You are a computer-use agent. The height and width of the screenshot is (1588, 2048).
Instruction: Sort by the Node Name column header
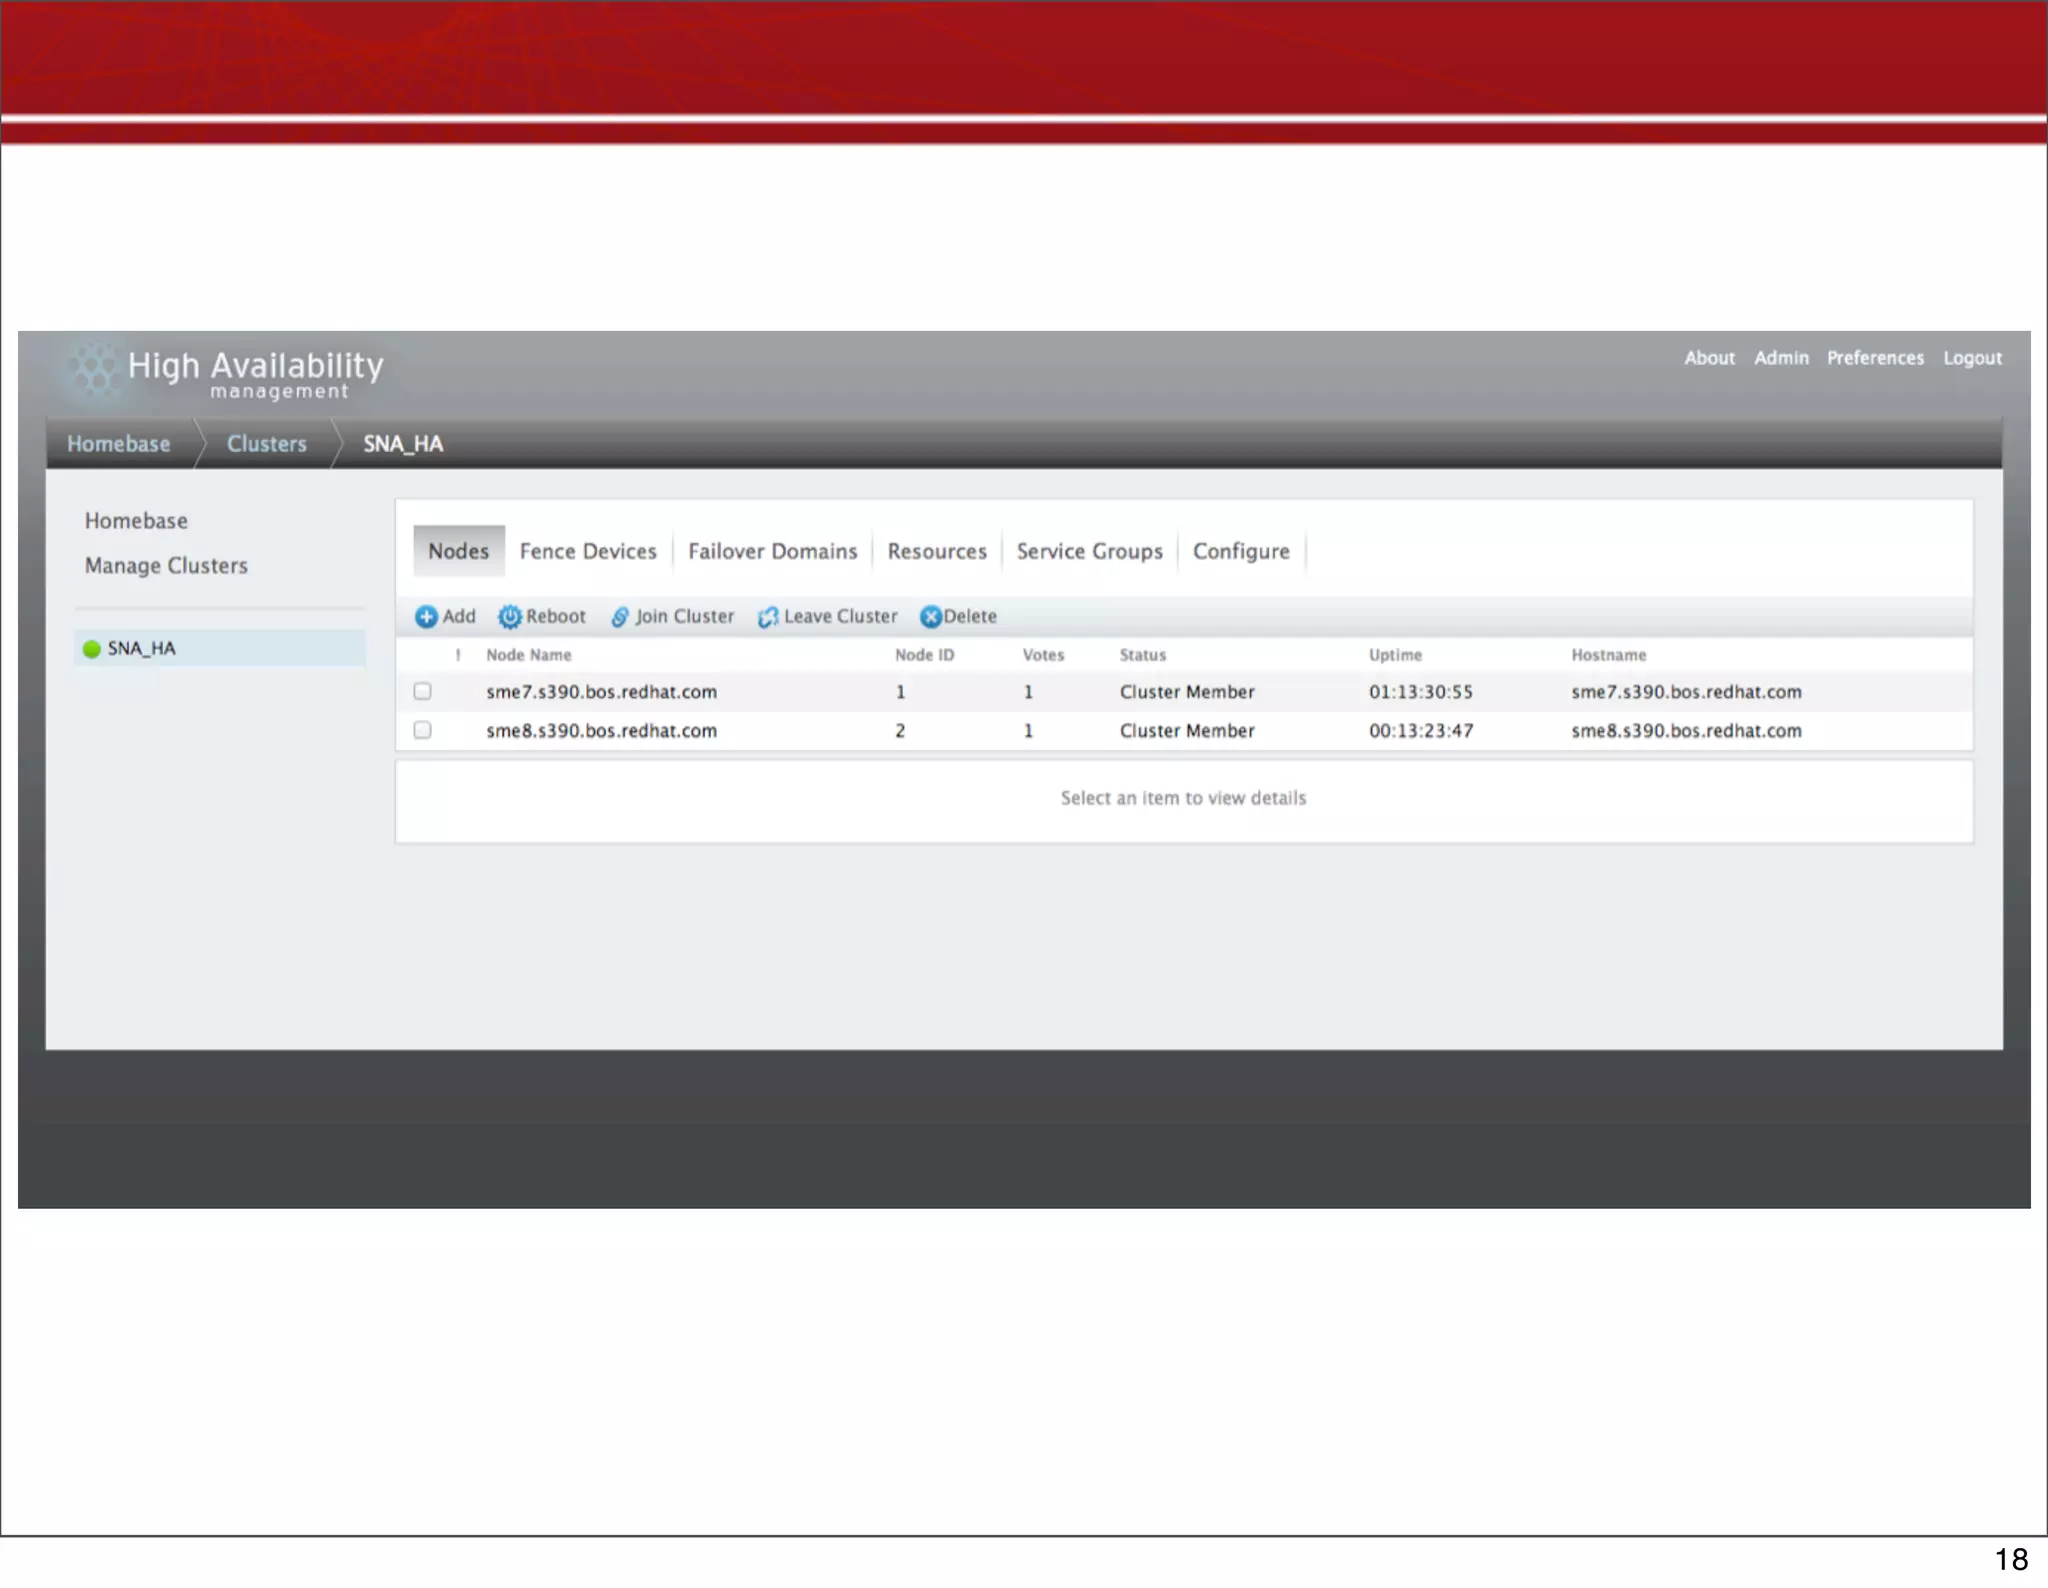[529, 655]
